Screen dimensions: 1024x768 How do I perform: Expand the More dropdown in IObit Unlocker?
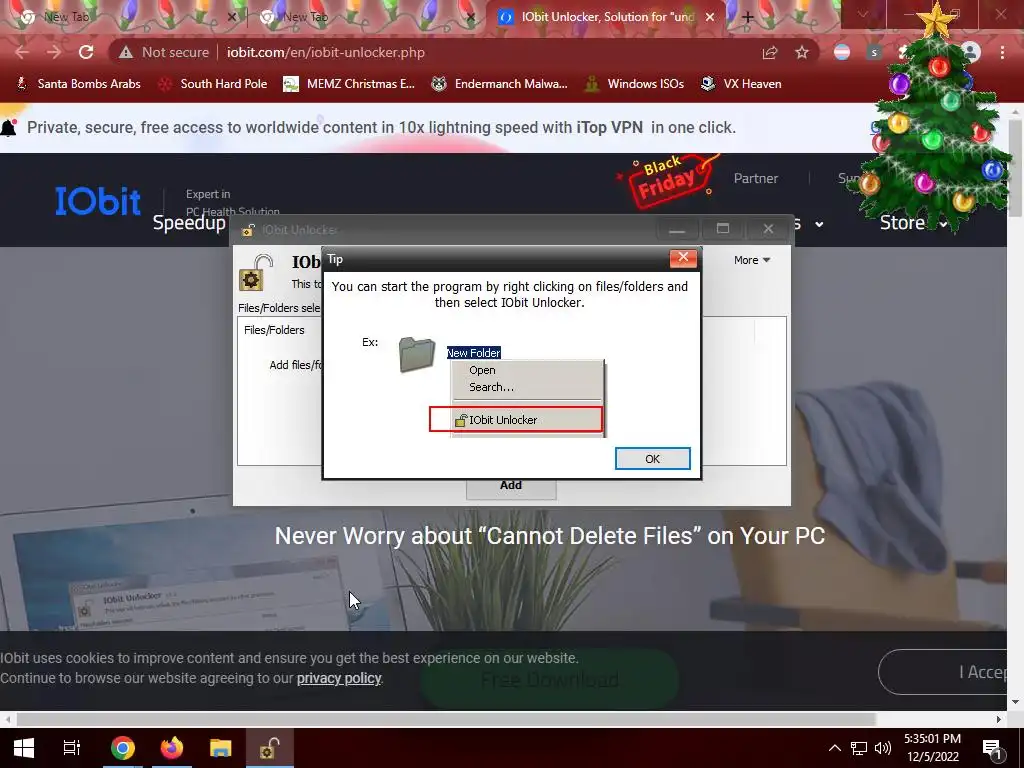[x=752, y=260]
